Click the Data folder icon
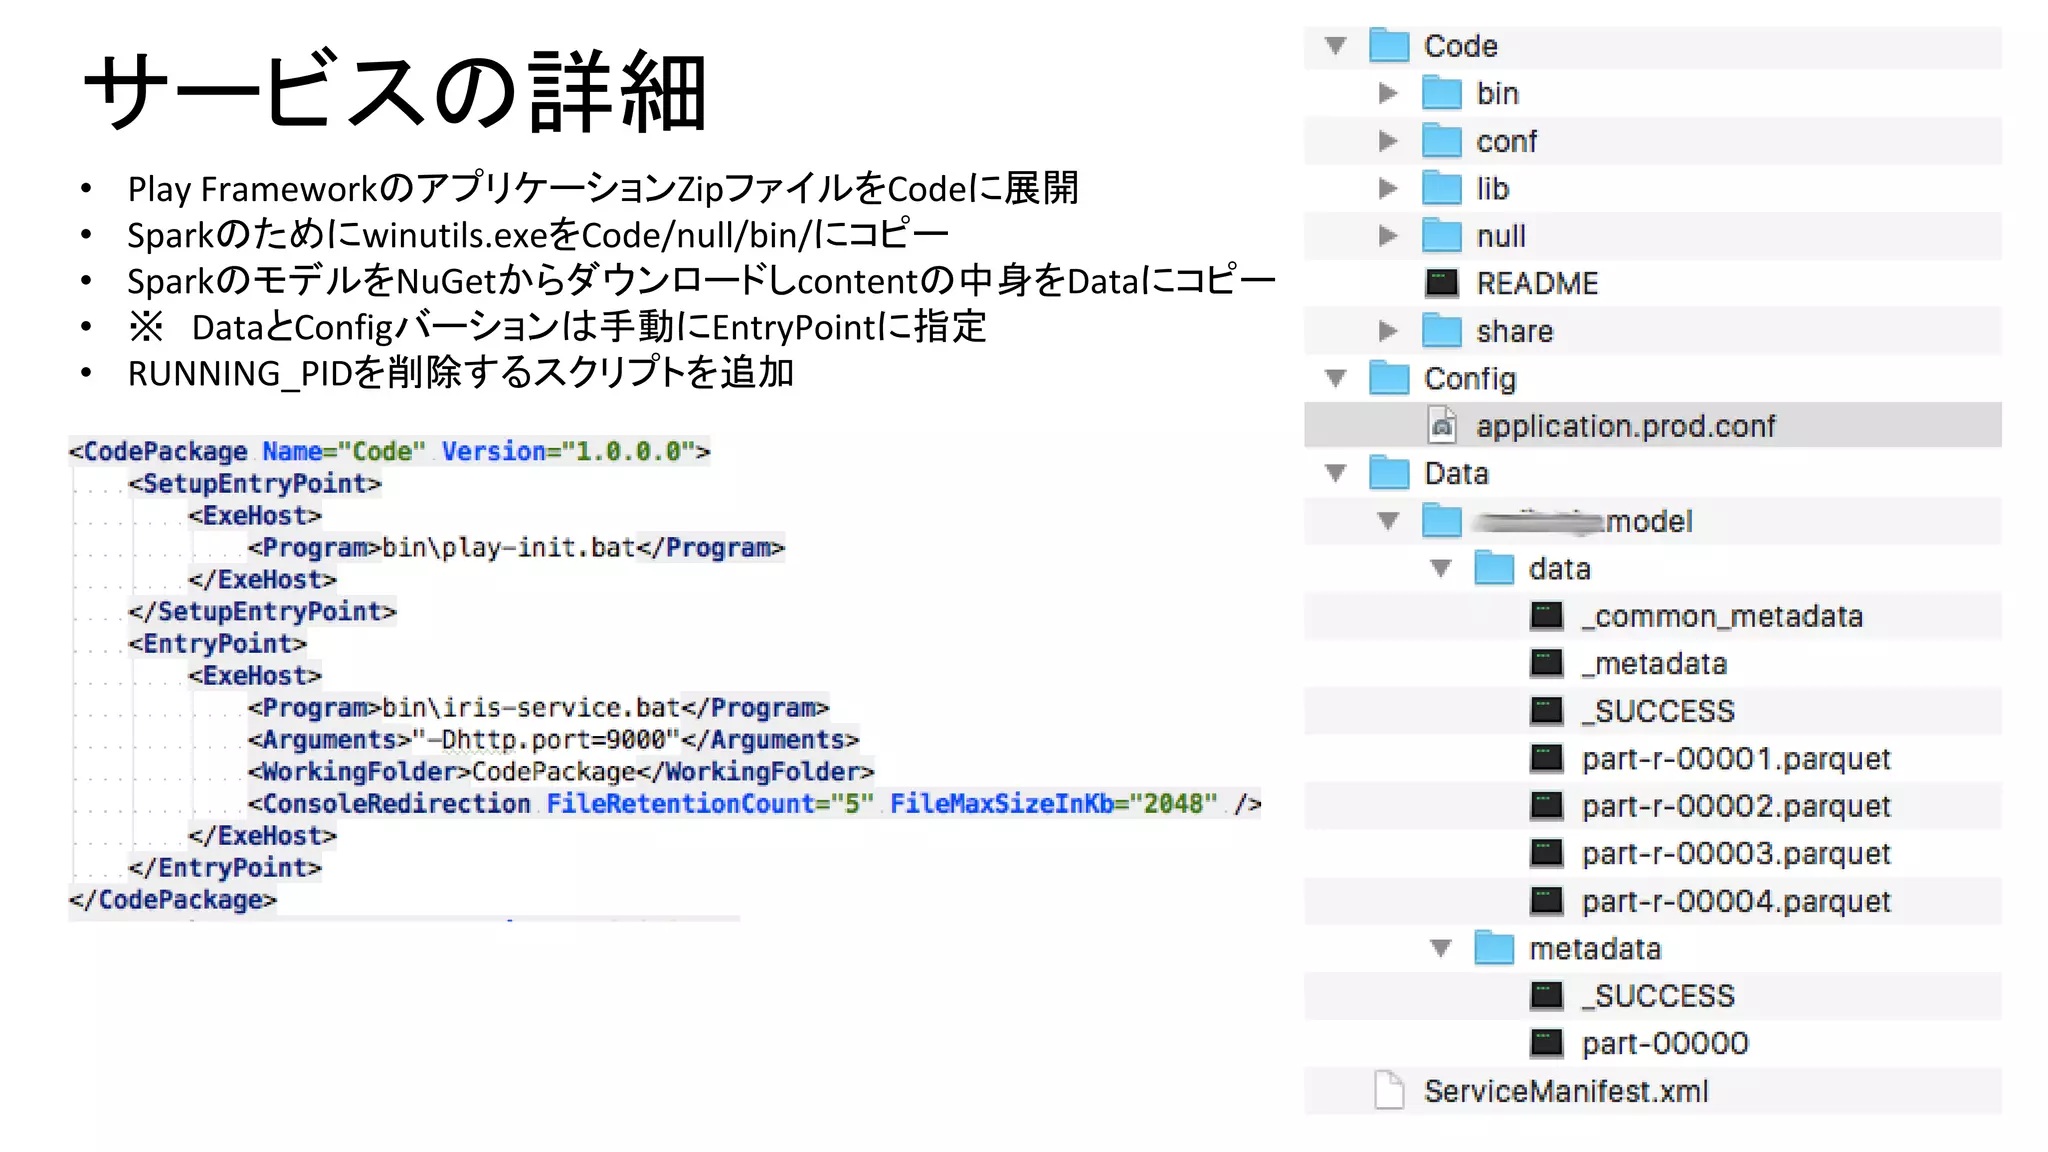Viewport: 2048px width, 1152px height. coord(1389,473)
